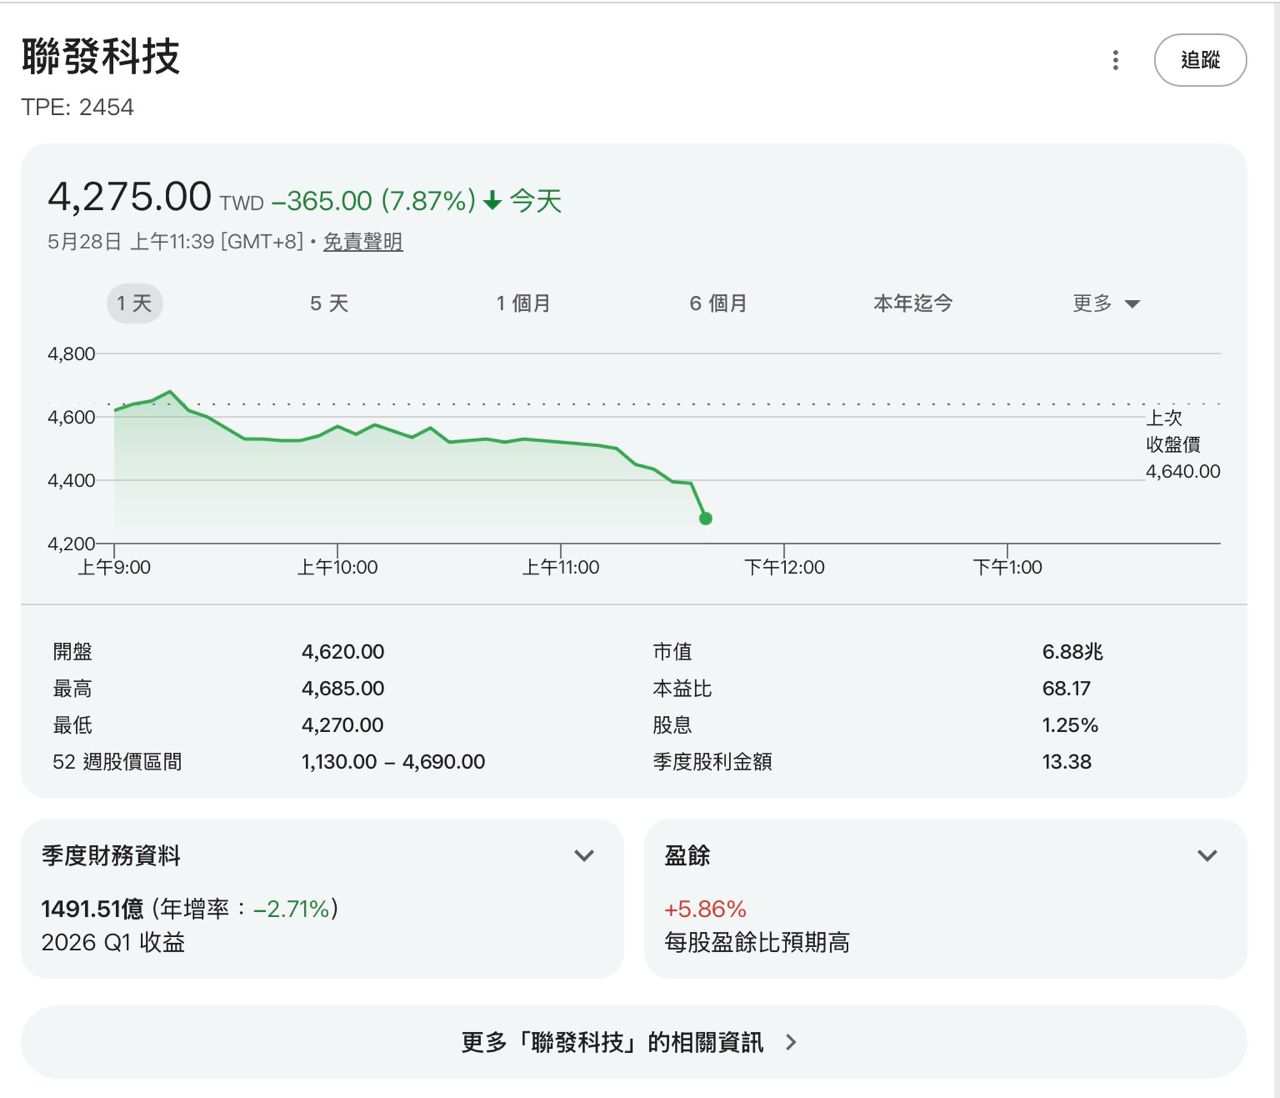Expand the 盈餘 card chevron
This screenshot has height=1098, width=1280.
coord(1207,856)
